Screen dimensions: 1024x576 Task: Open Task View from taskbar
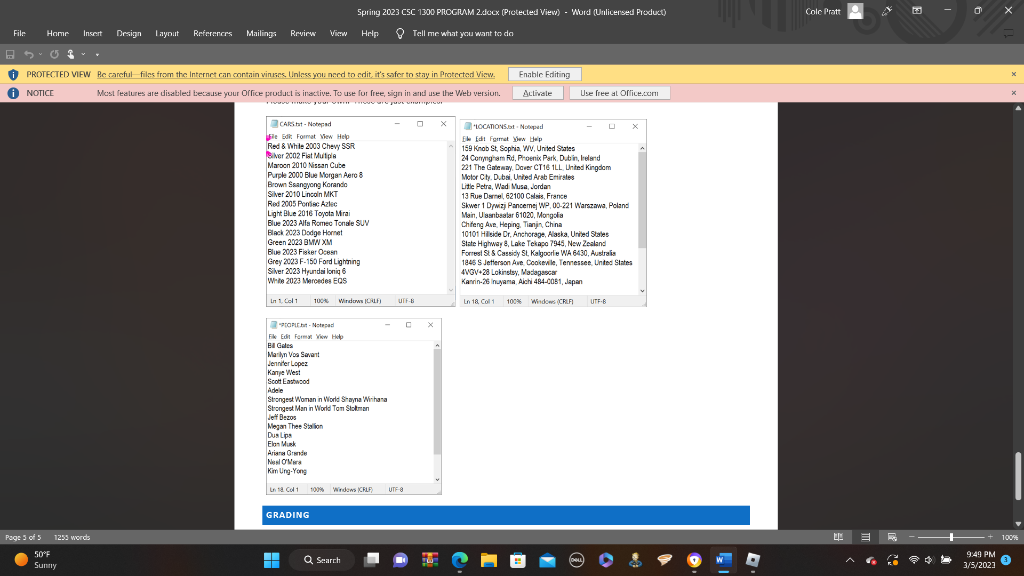372,560
